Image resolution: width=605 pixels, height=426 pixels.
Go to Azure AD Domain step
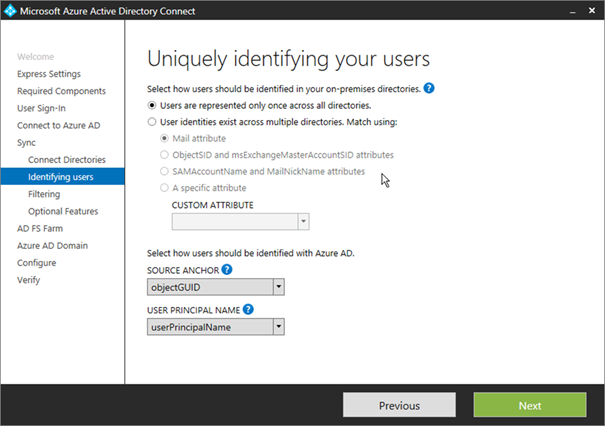point(52,245)
